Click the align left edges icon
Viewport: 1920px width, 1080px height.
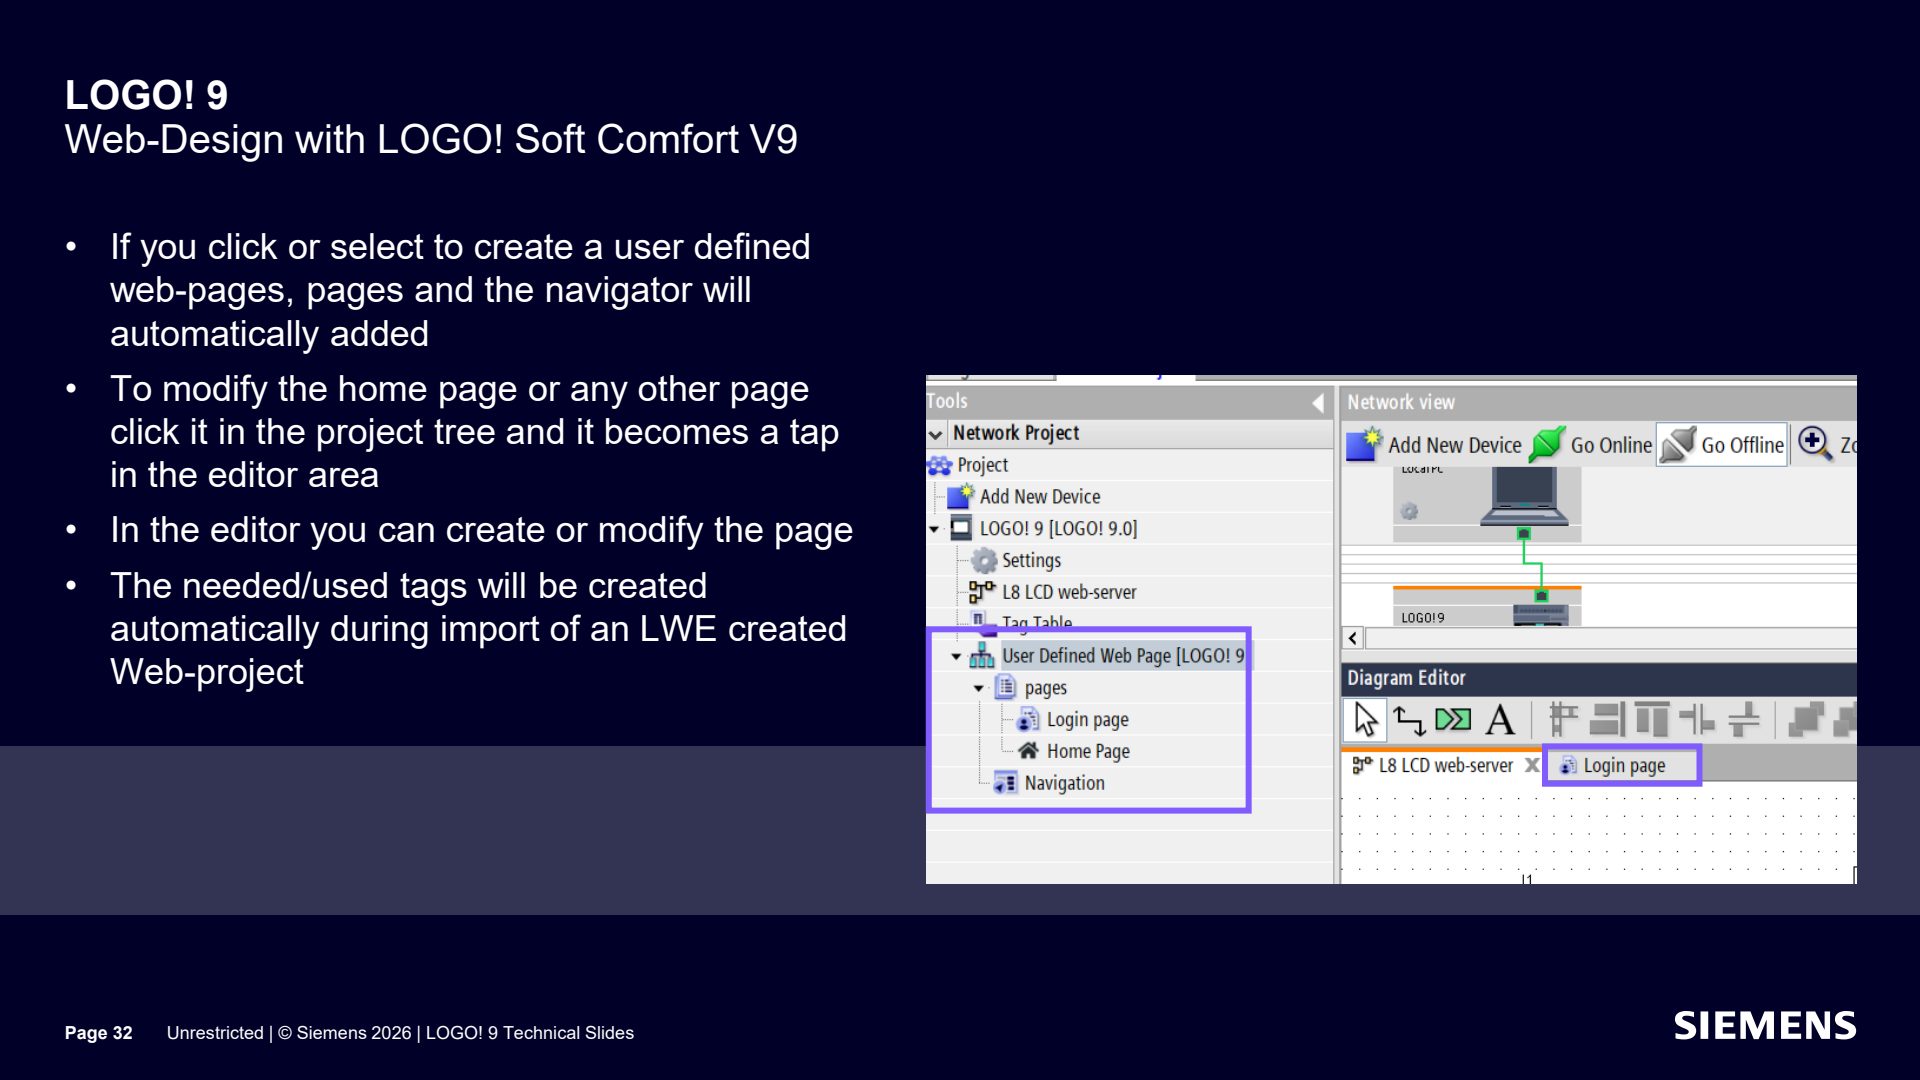click(1563, 720)
